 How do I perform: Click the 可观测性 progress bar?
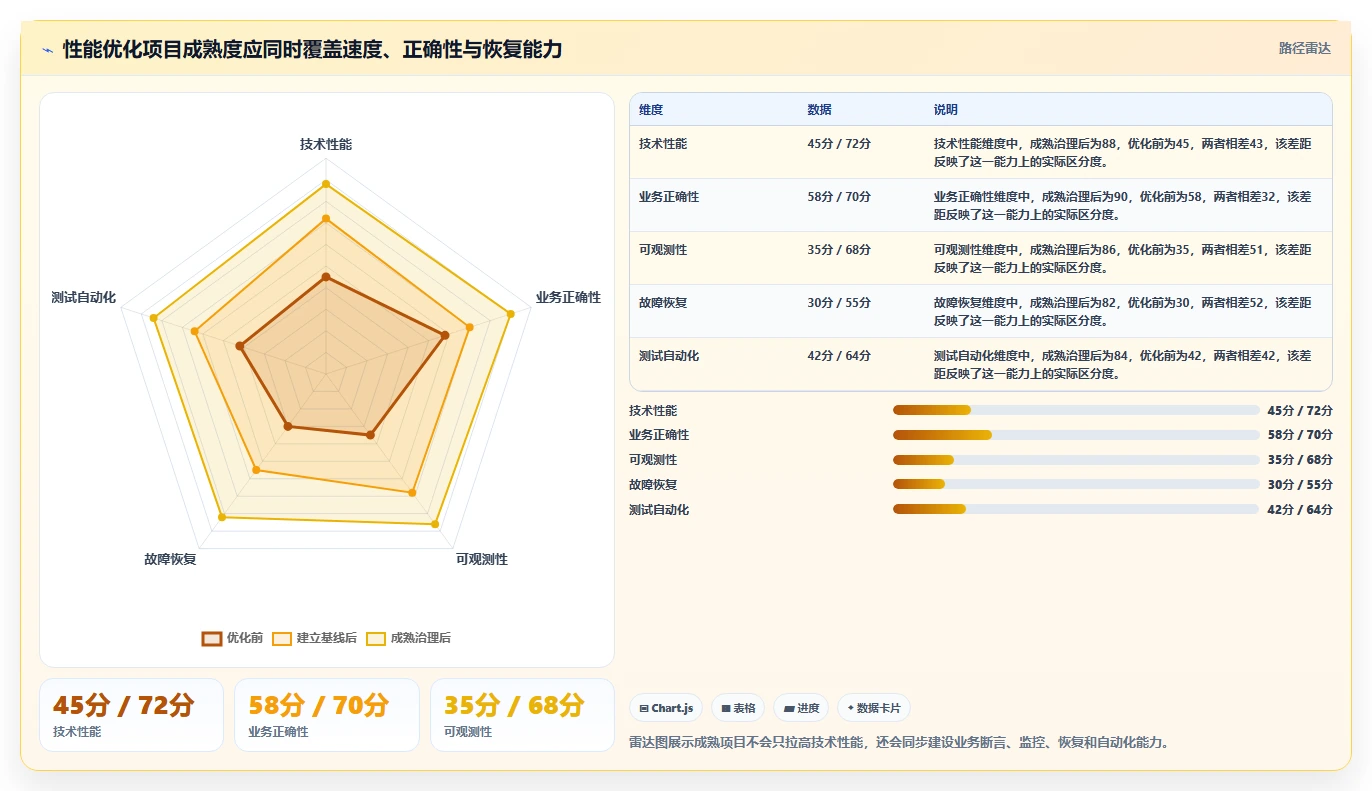click(1076, 460)
